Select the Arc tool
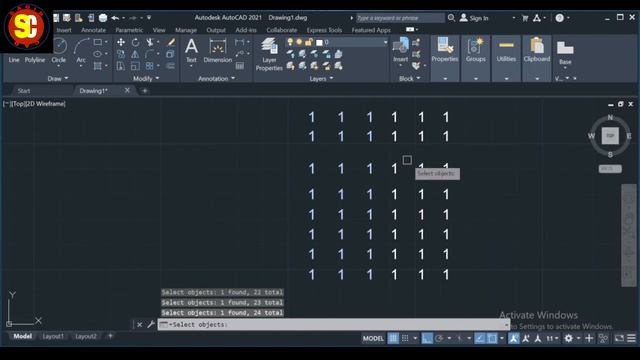Viewport: 640px width, 360px height. pos(81,51)
